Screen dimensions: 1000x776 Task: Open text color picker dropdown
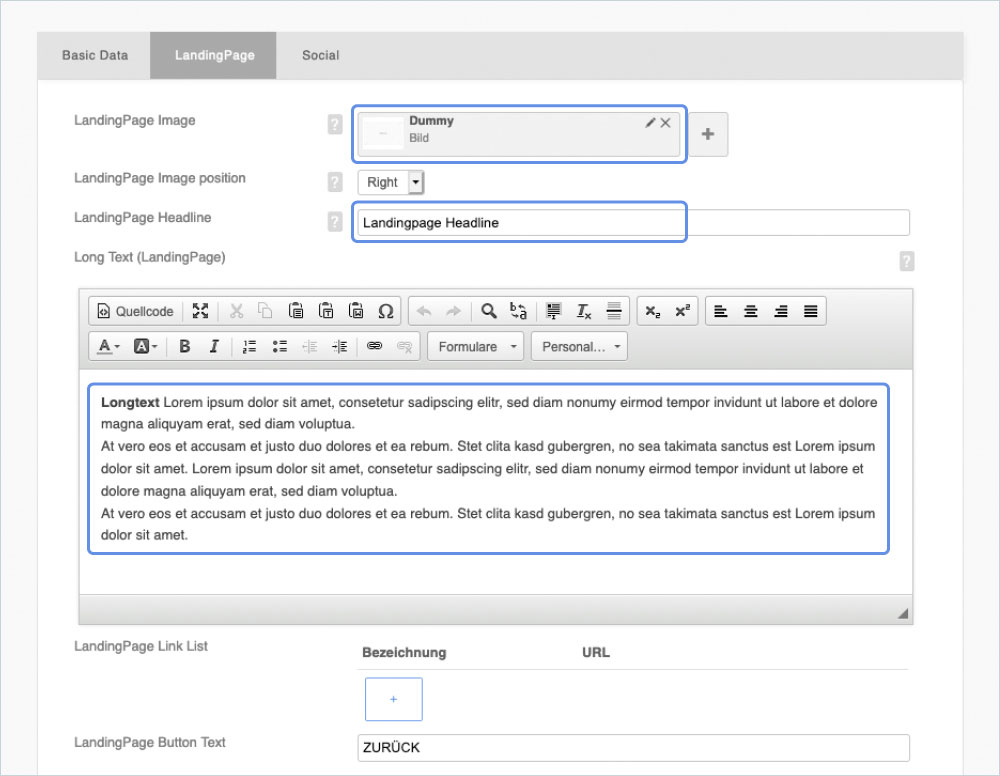[108, 346]
